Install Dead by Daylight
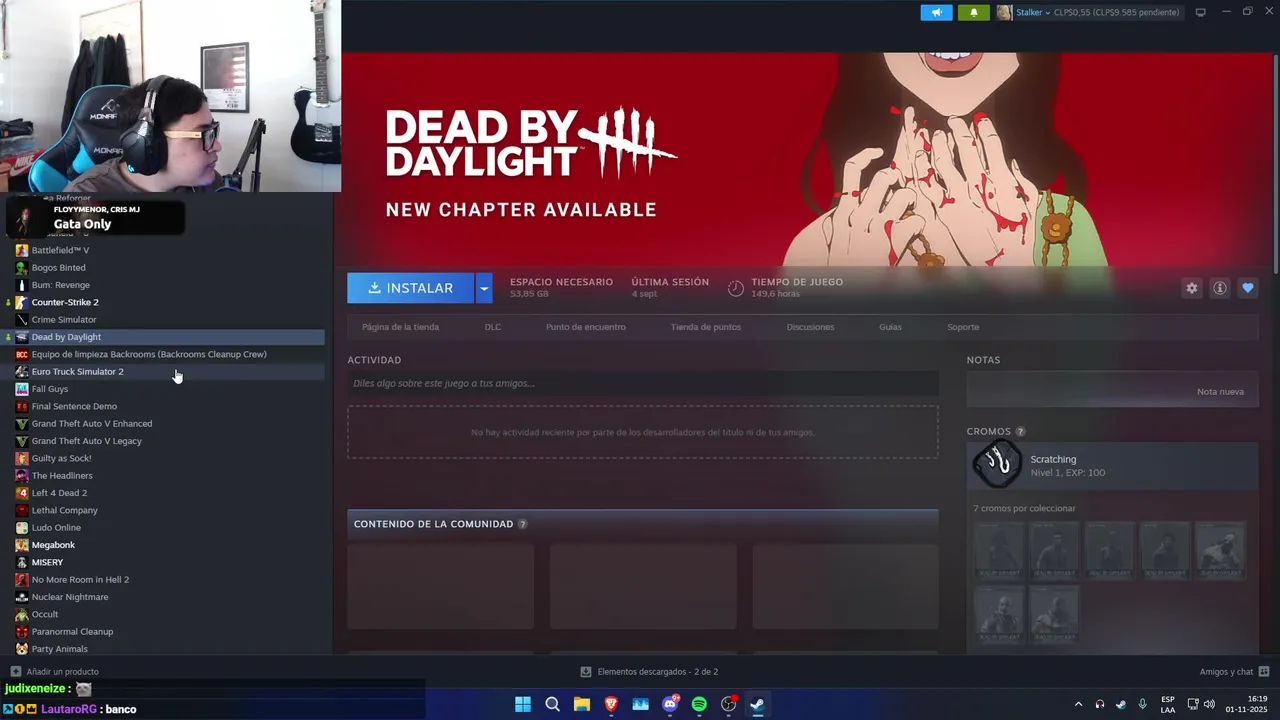The height and width of the screenshot is (720, 1280). pyautogui.click(x=410, y=288)
